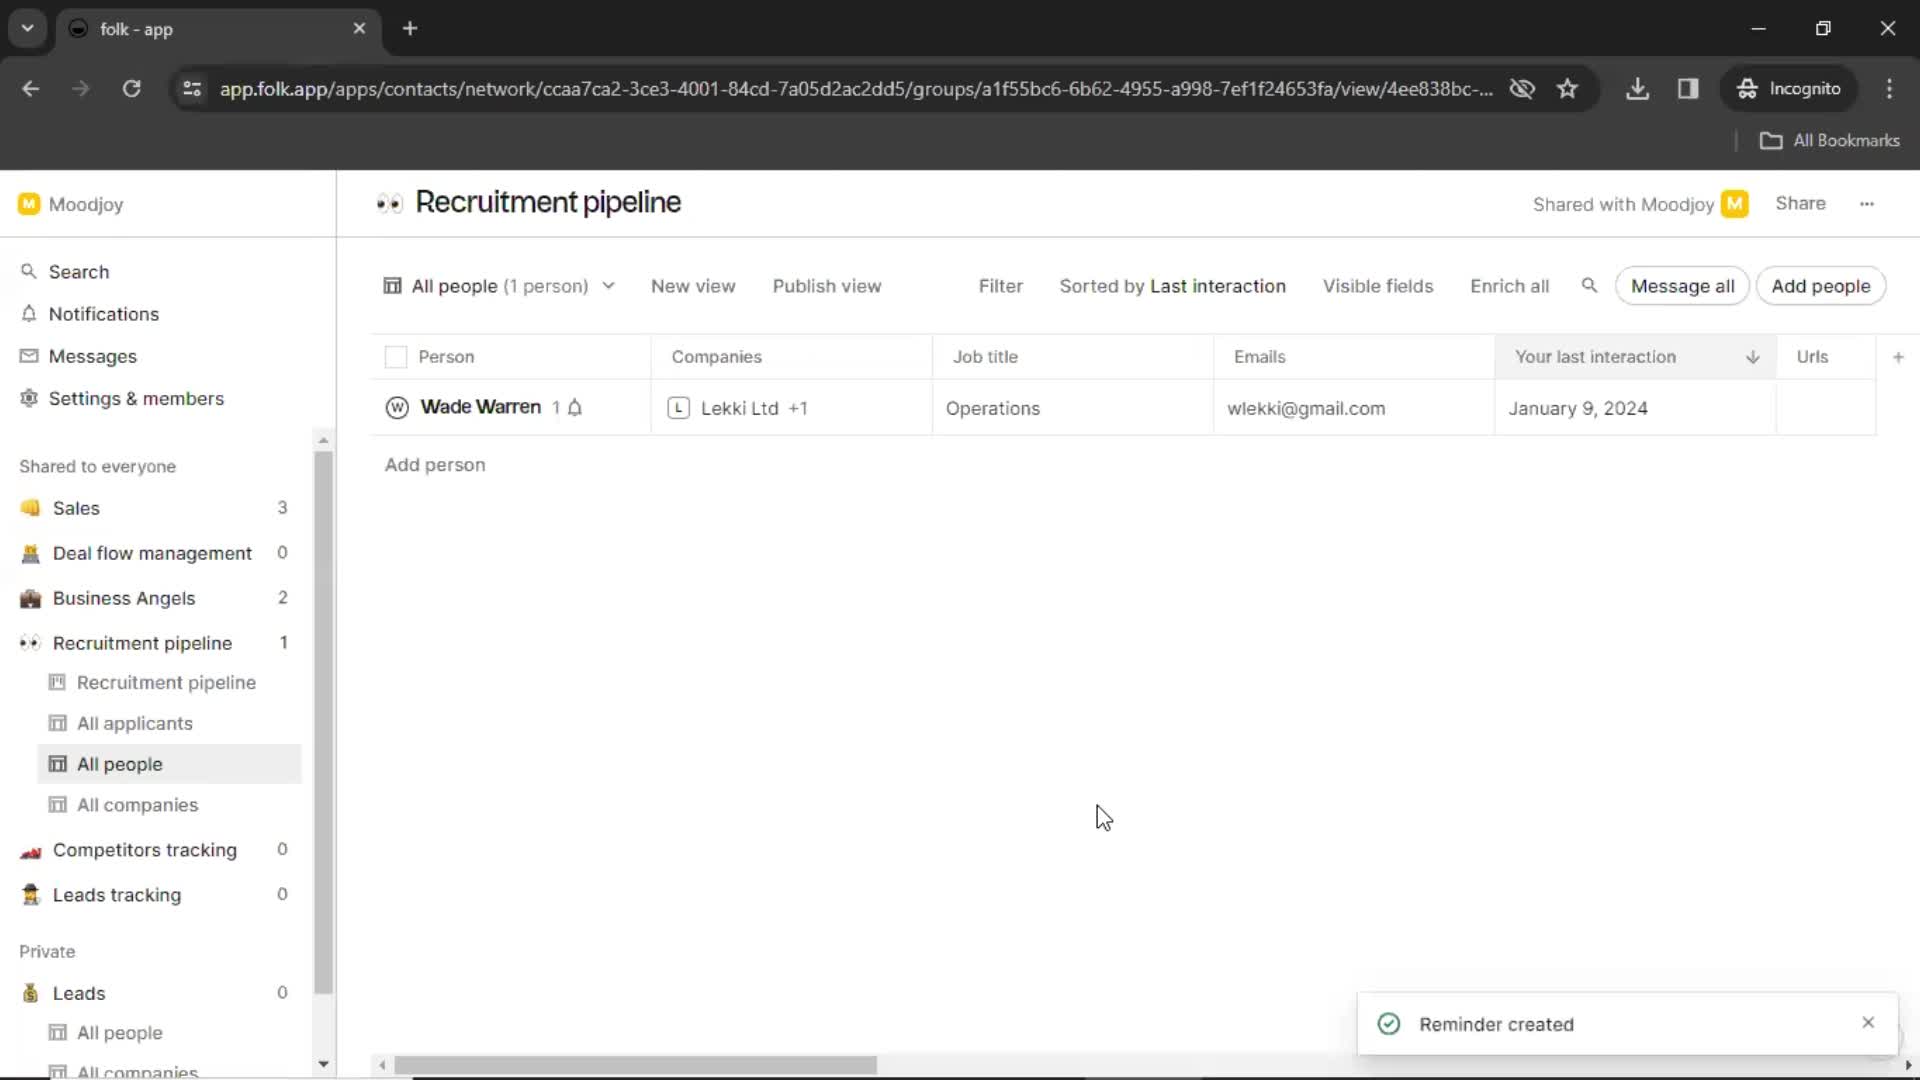1920x1080 pixels.
Task: Click the Moodjoy M badge near Share
Action: (x=1735, y=204)
